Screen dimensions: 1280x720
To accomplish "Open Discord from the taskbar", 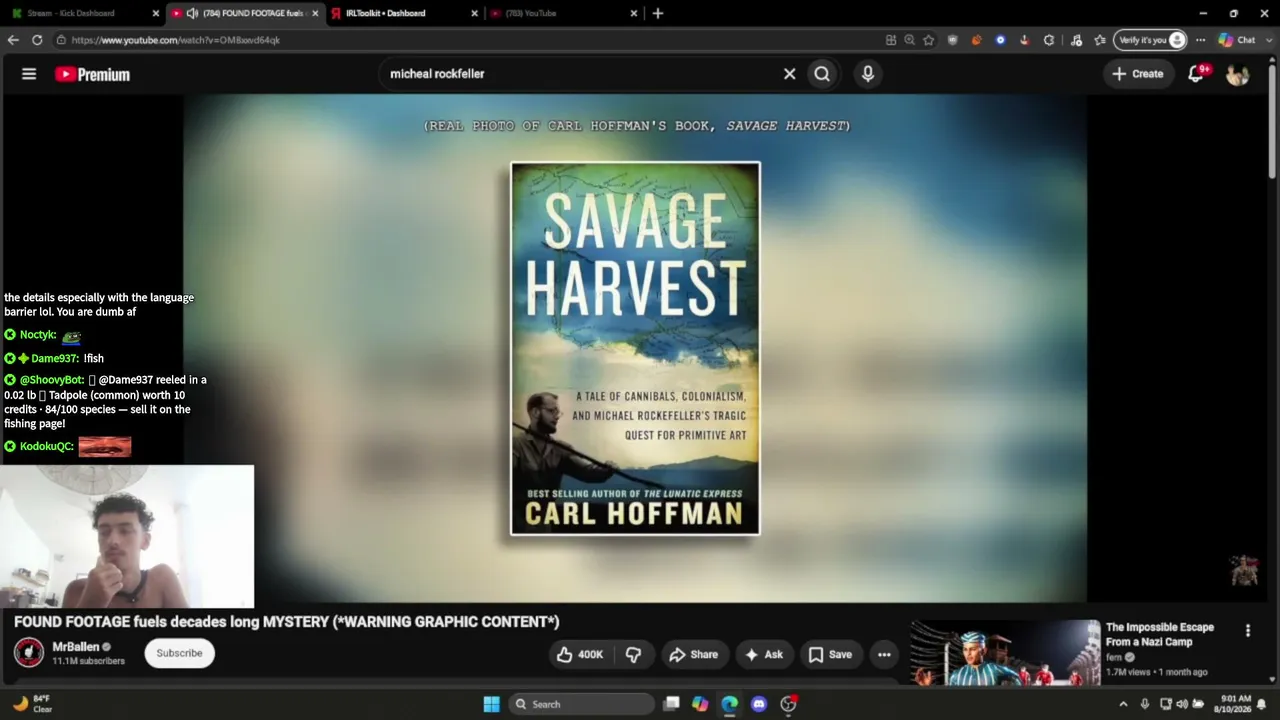I will [x=759, y=704].
